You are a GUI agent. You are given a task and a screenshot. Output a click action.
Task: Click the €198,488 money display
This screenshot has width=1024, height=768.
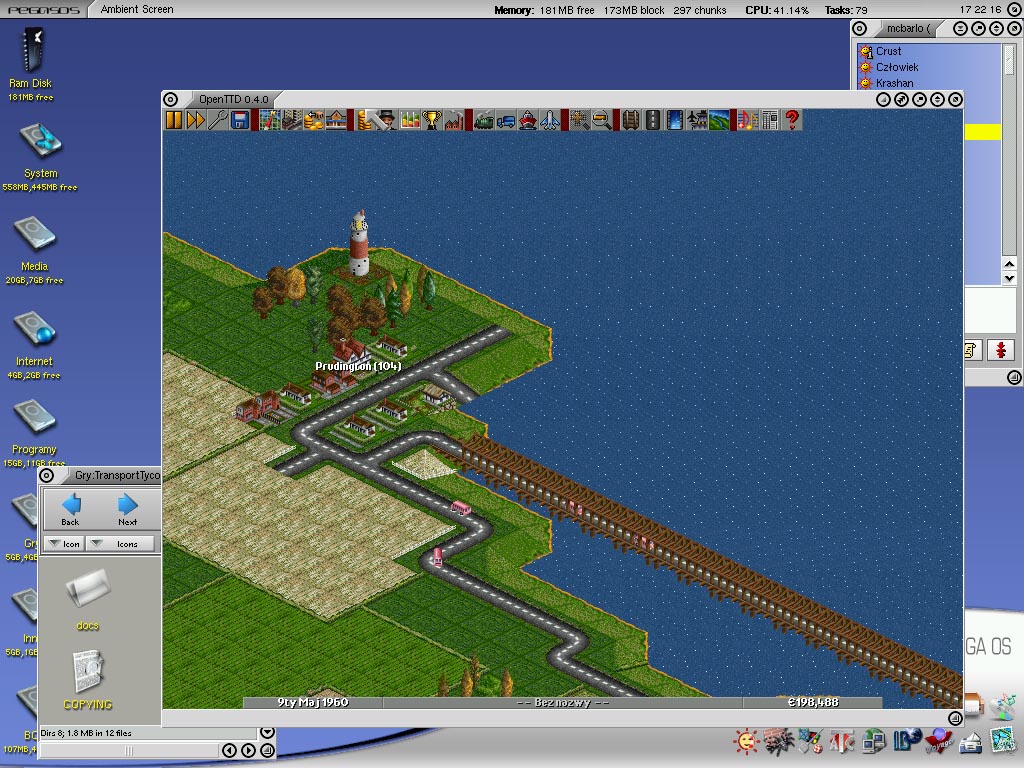pos(813,703)
